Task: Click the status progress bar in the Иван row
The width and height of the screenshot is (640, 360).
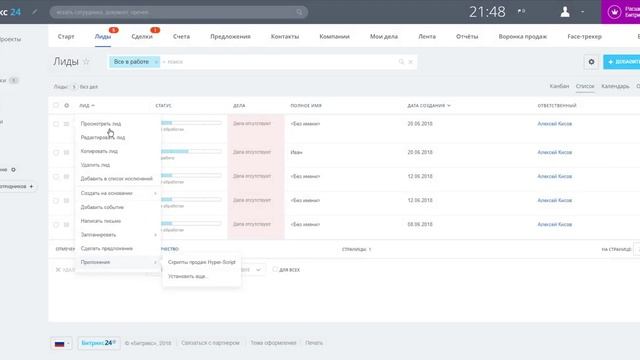Action: [x=191, y=151]
